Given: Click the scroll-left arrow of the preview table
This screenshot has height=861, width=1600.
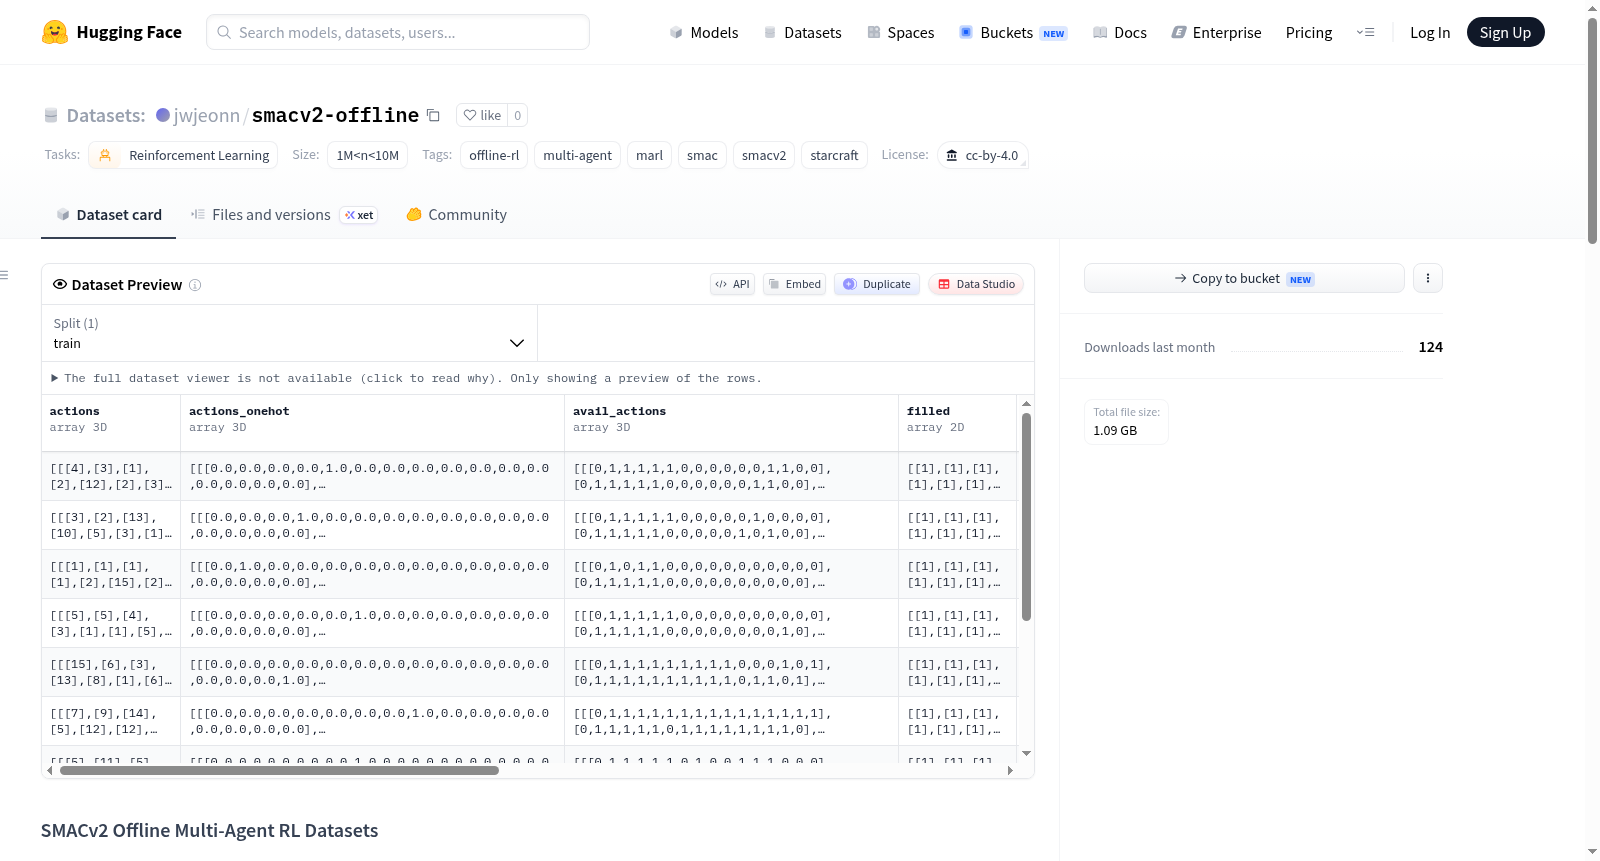Looking at the screenshot, I should [x=49, y=771].
